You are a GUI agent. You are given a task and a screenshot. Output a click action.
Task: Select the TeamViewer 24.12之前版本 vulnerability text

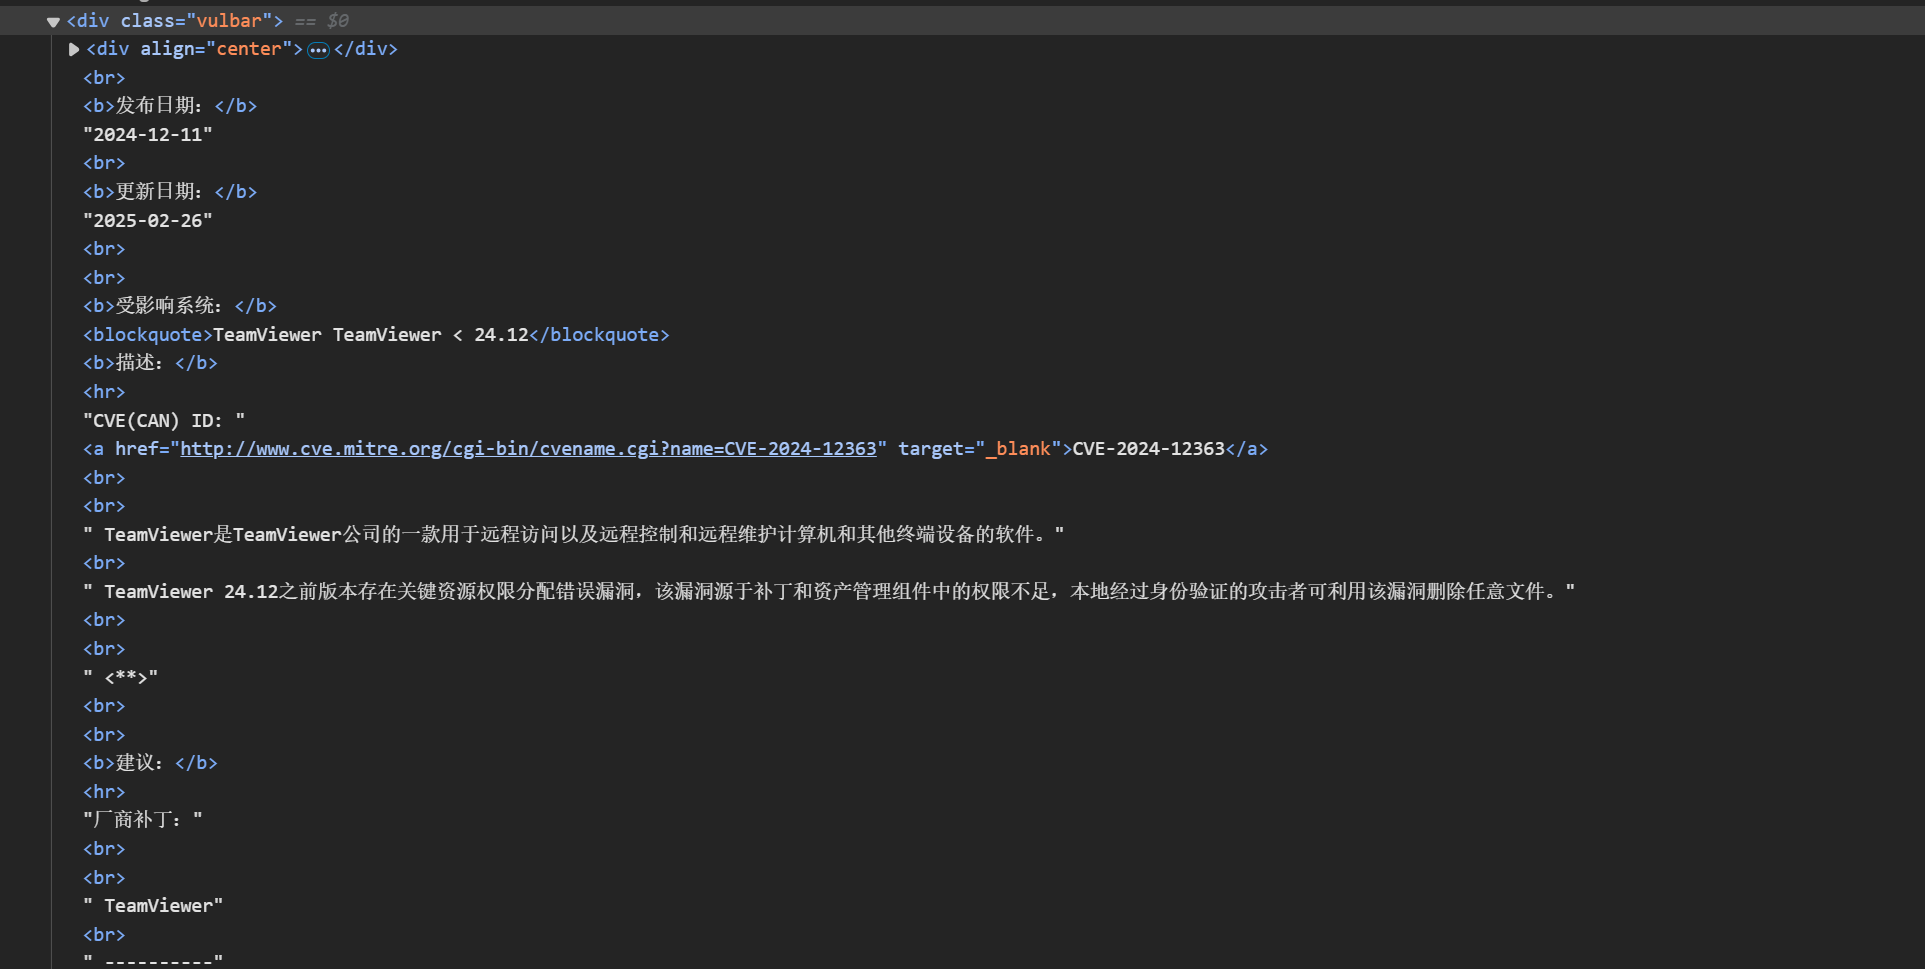point(829,592)
